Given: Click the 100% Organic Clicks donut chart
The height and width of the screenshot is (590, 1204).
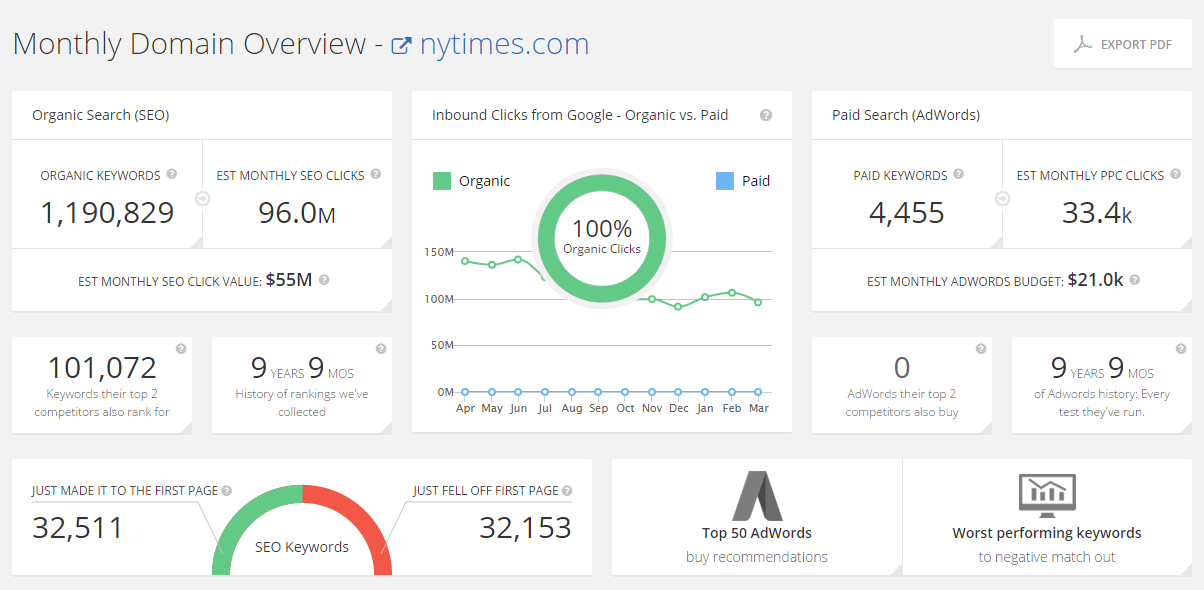Looking at the screenshot, I should [x=602, y=237].
